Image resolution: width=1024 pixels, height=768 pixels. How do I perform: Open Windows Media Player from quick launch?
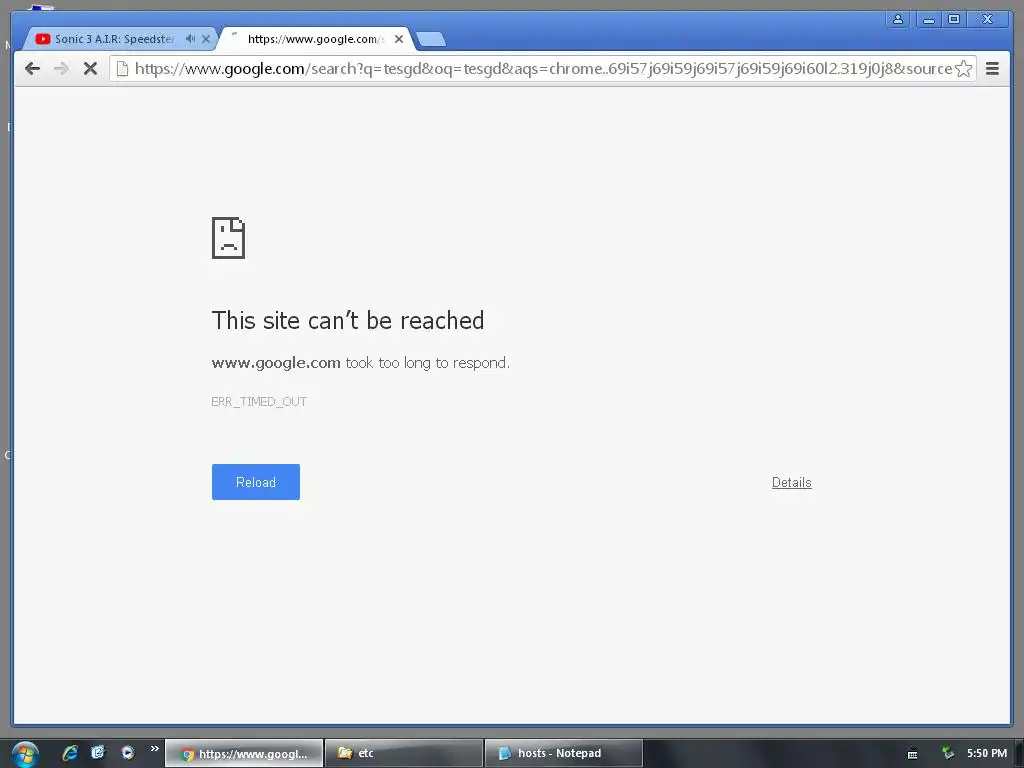click(128, 753)
